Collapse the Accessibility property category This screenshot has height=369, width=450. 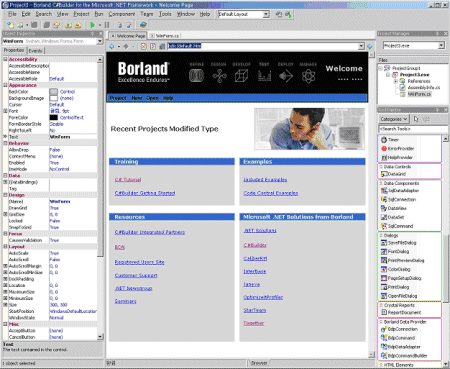click(x=5, y=59)
